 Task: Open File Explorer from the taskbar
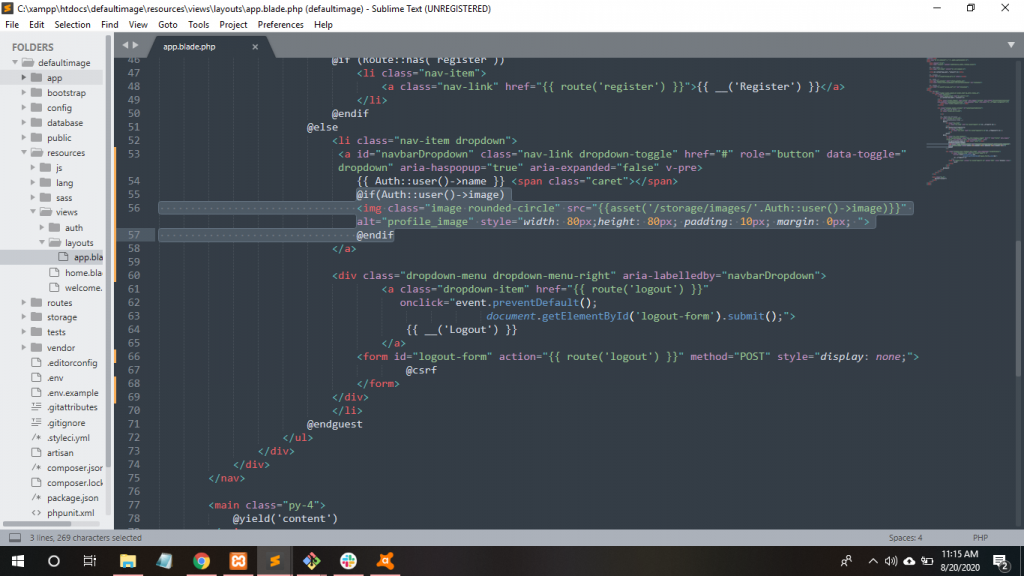[127, 561]
